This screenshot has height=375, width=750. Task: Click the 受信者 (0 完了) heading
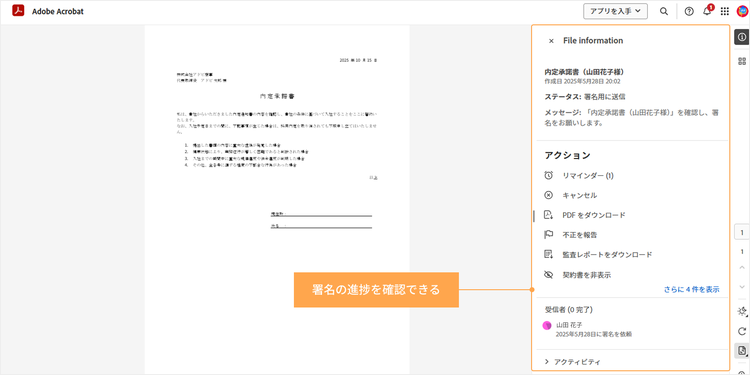tap(569, 309)
